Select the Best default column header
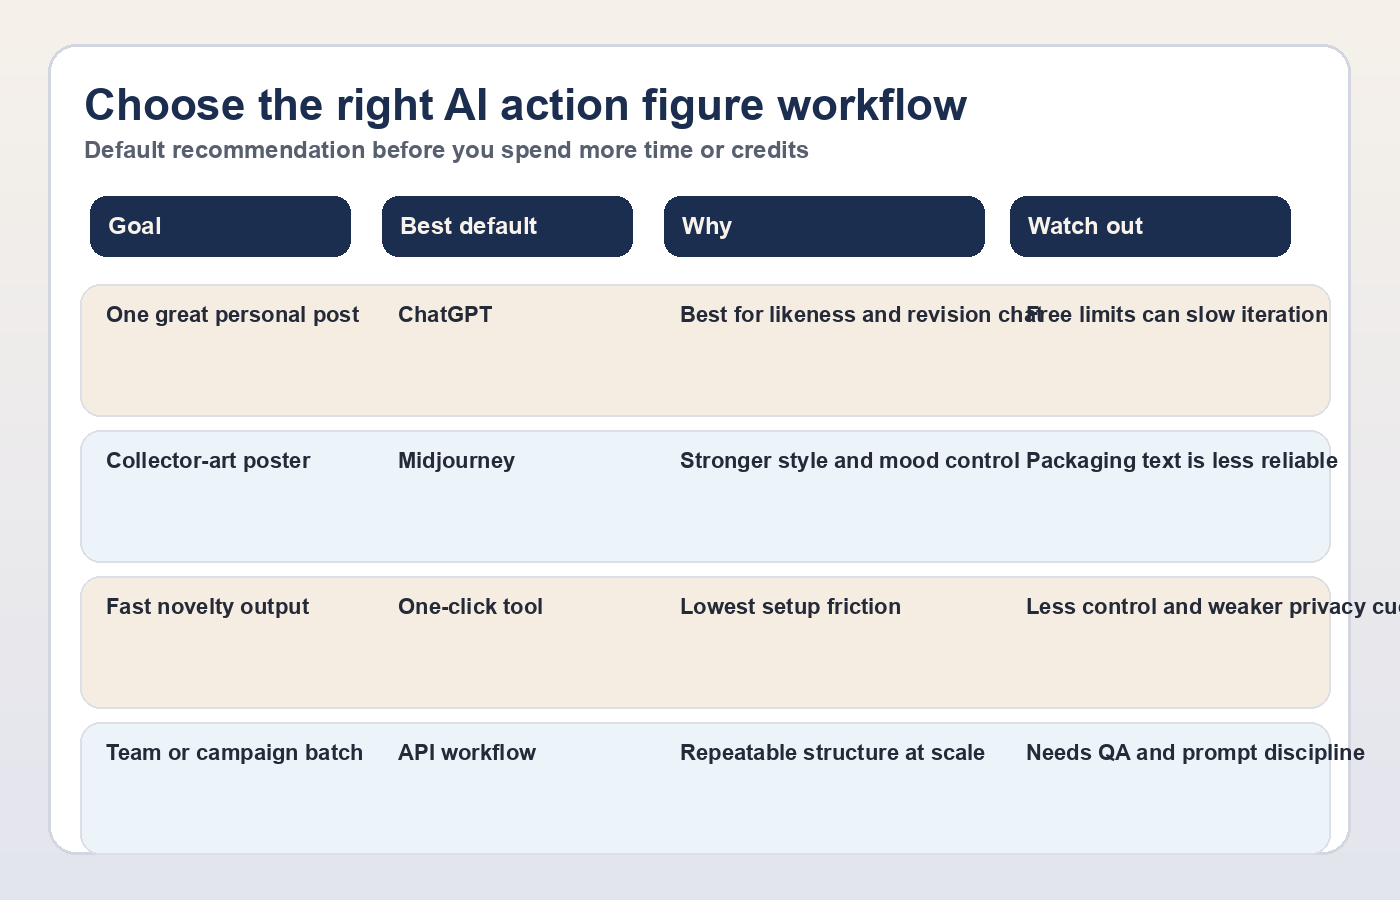The image size is (1400, 900). coord(507,226)
